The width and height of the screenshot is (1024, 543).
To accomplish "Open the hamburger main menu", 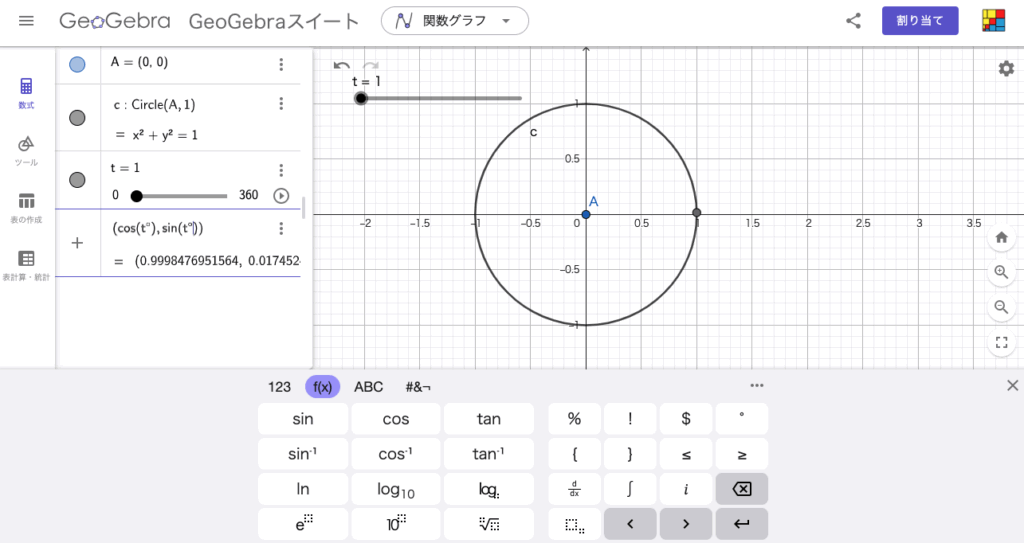I will click(26, 21).
